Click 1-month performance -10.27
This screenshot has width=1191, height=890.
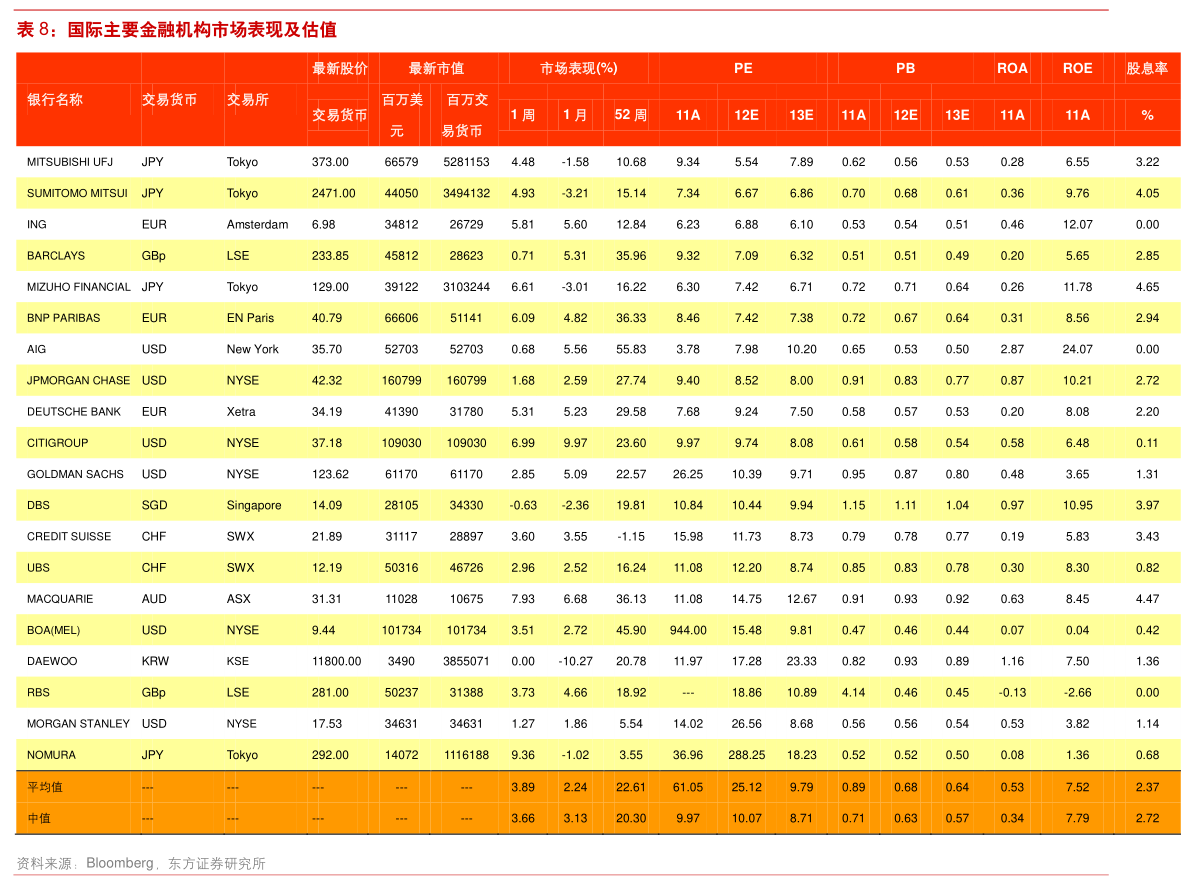575,661
